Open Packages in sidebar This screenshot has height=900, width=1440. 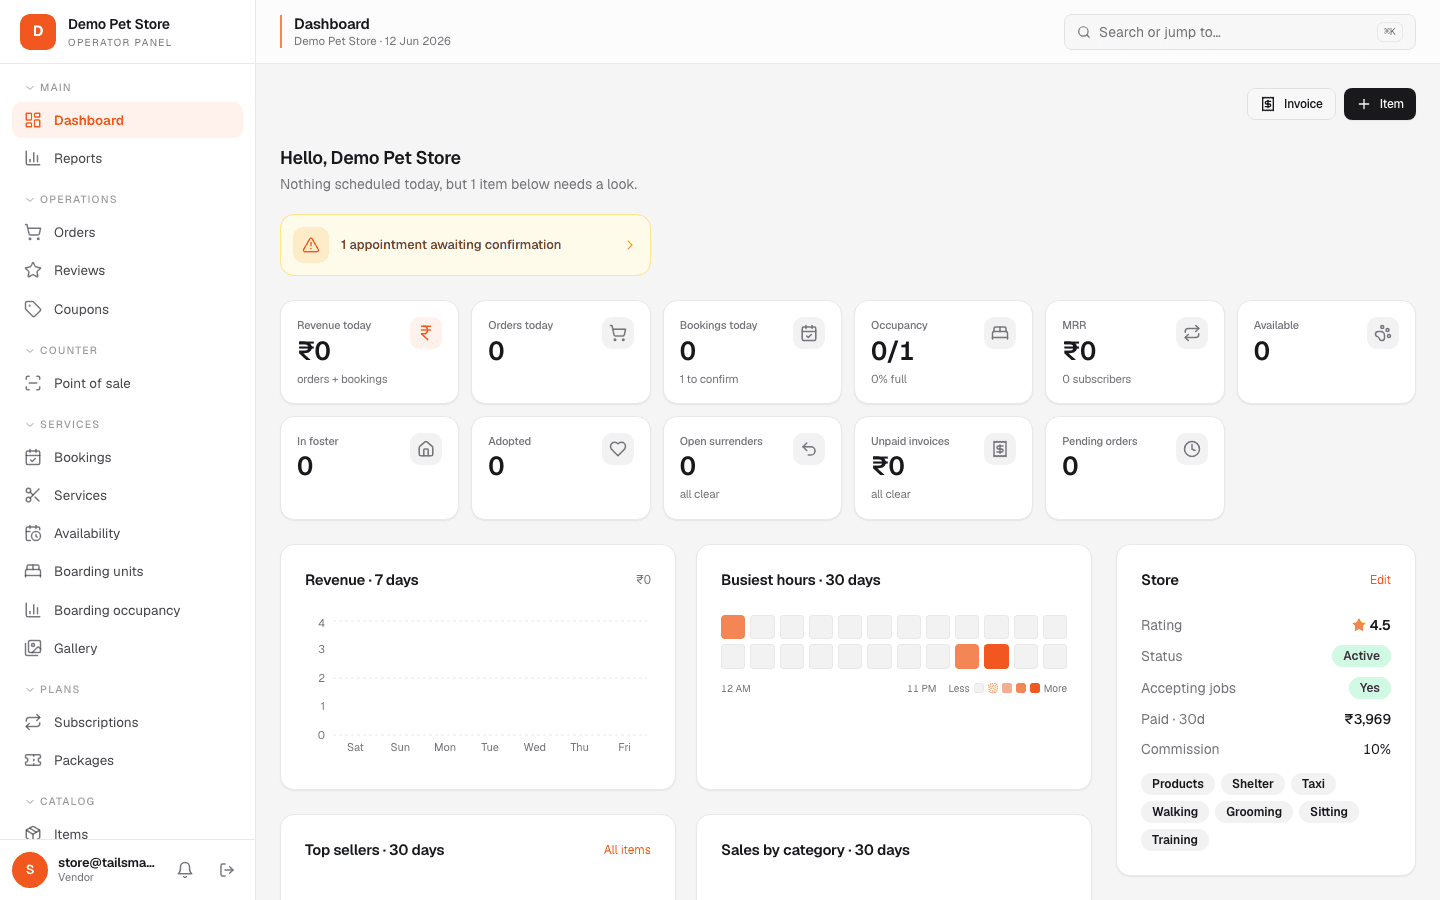(127, 760)
